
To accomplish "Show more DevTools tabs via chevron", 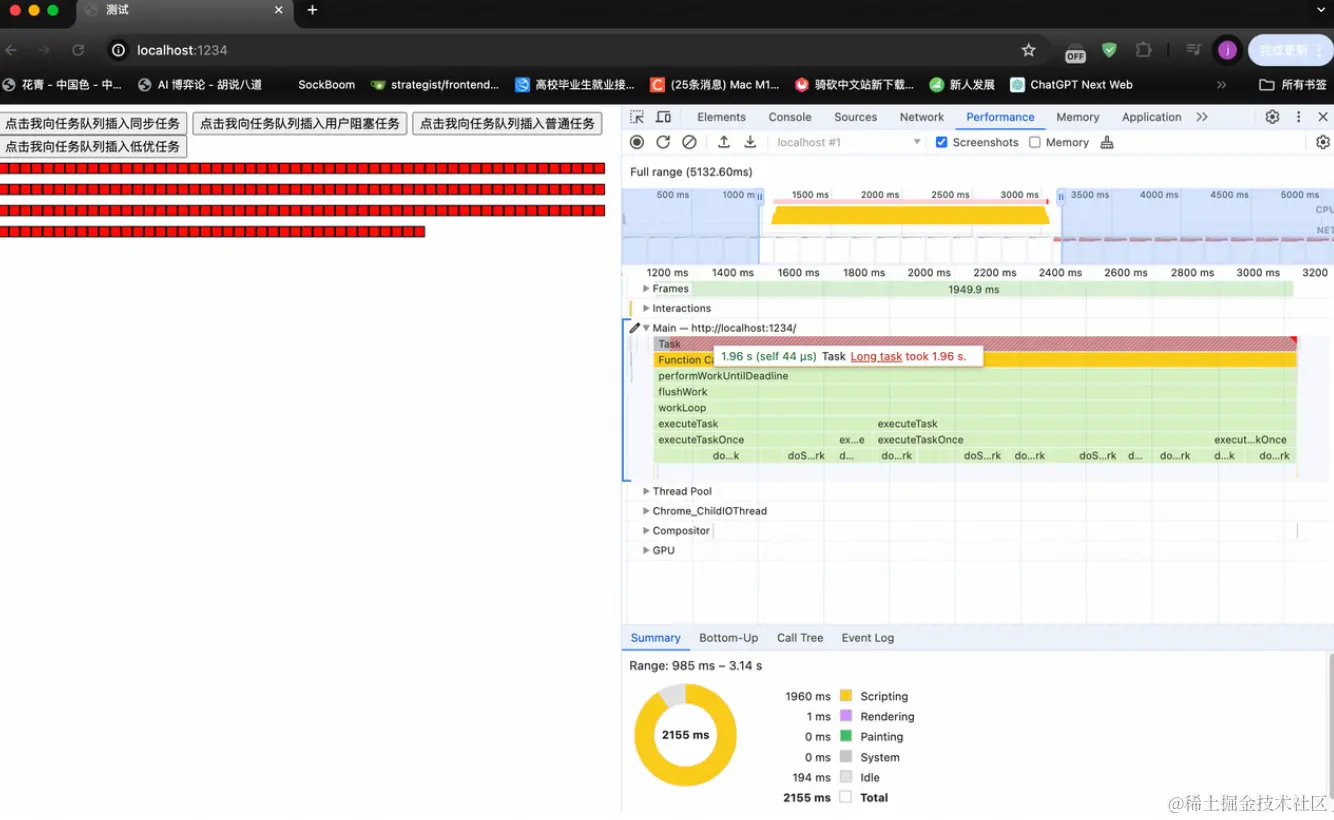I will coord(1202,117).
